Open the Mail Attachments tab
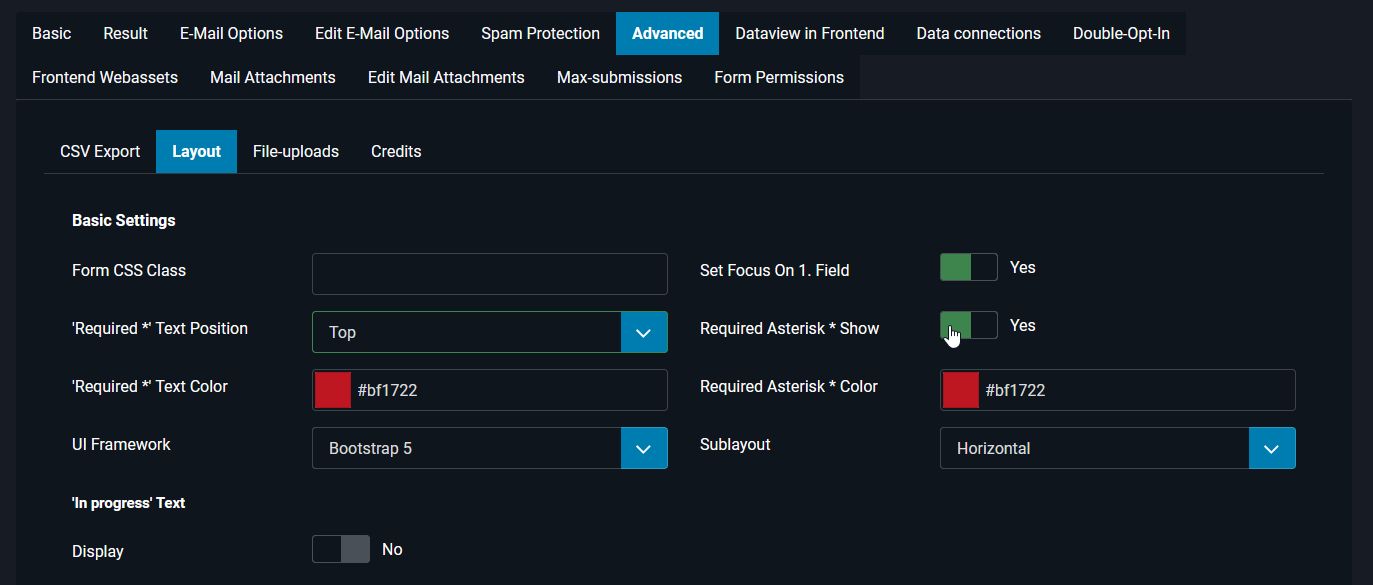1373x585 pixels. tap(272, 77)
